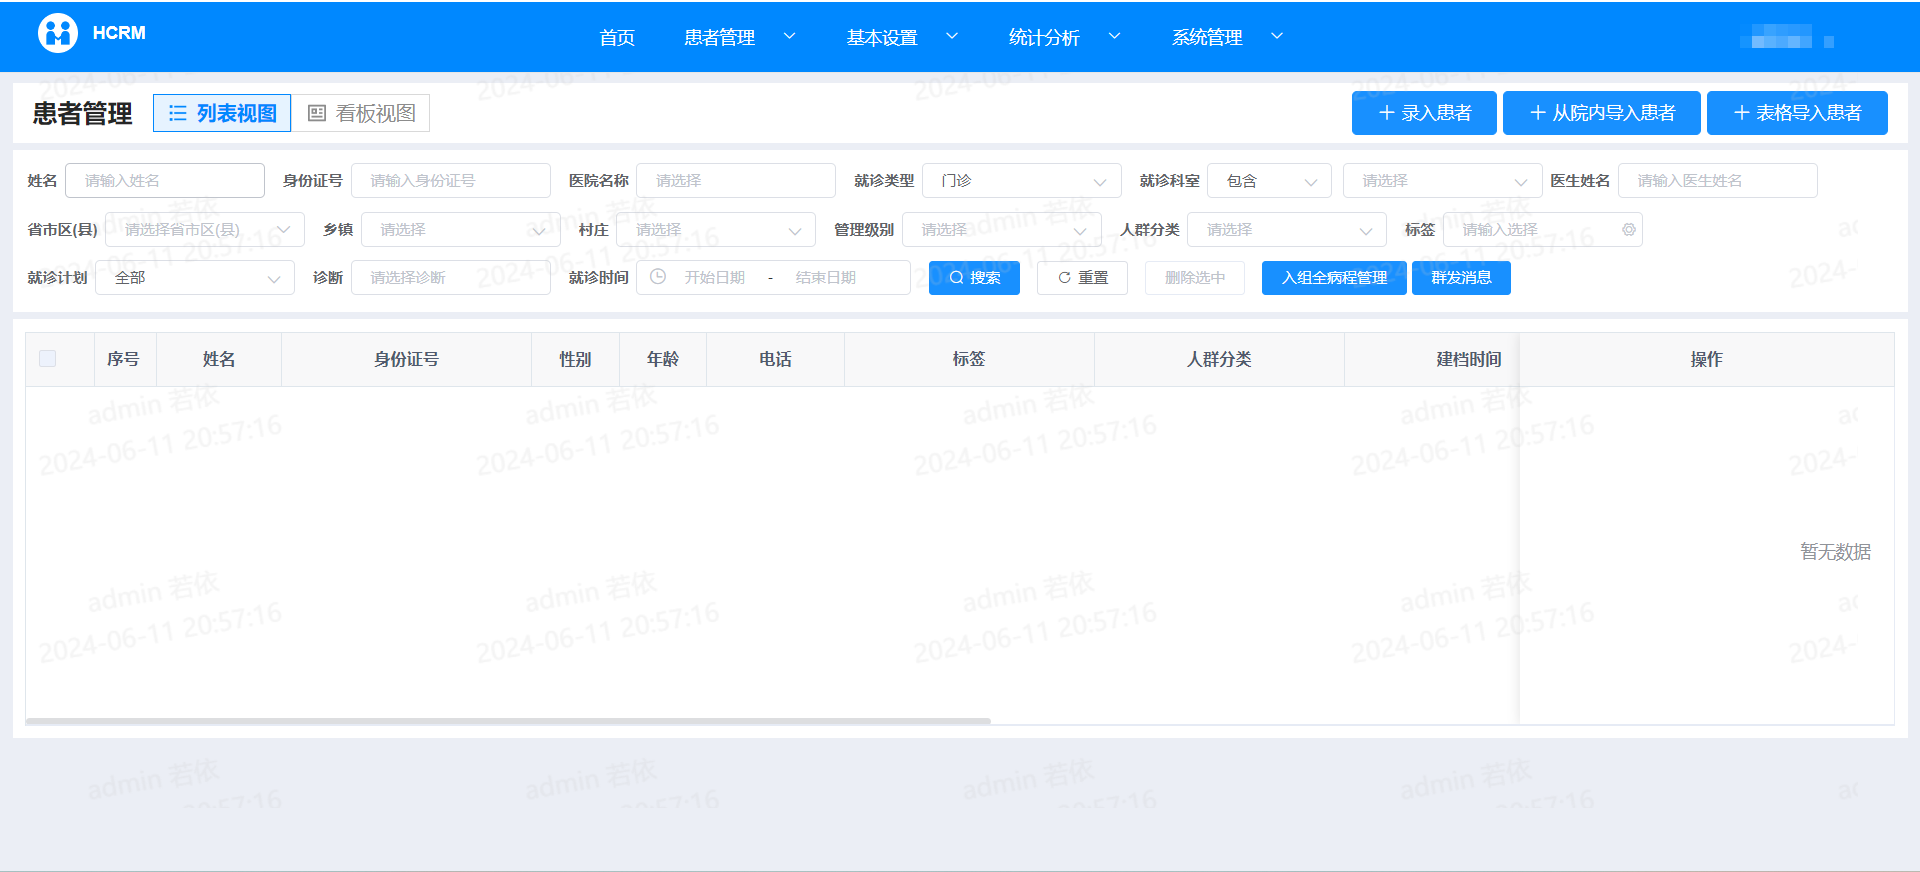The width and height of the screenshot is (1920, 872).
Task: Click the 搜索 button
Action: [974, 278]
